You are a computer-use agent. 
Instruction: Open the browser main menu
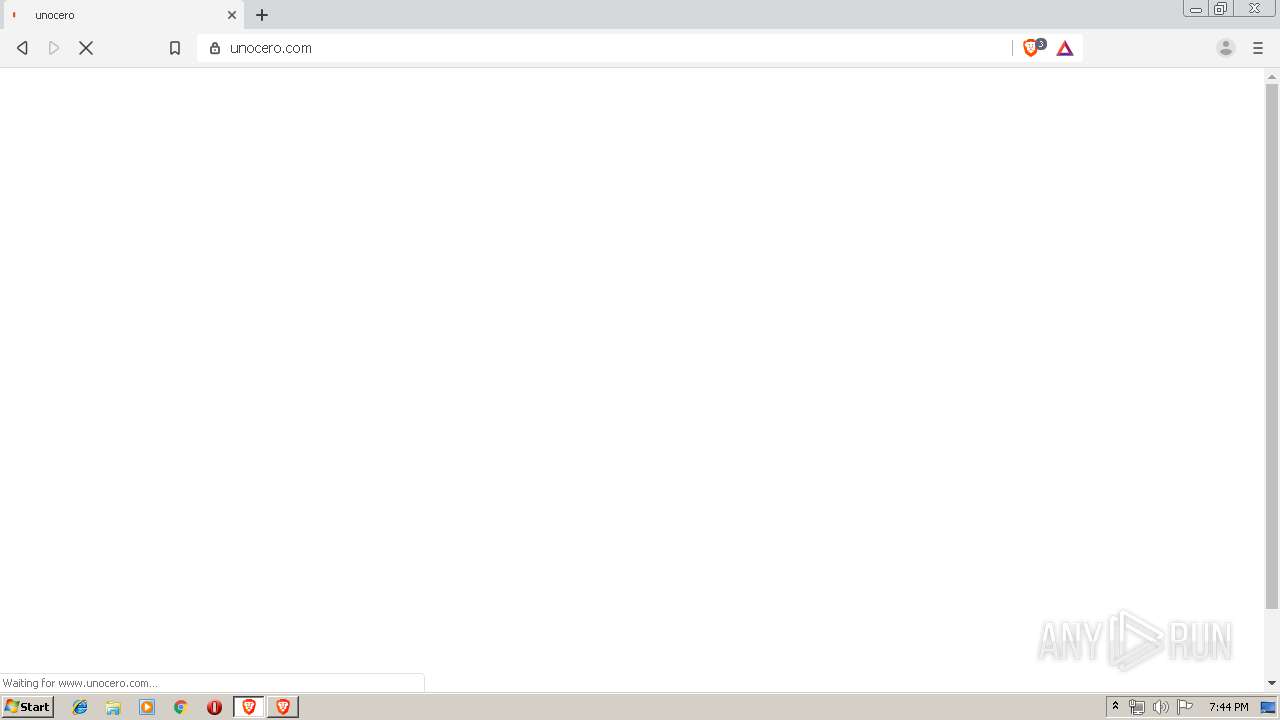pos(1258,48)
